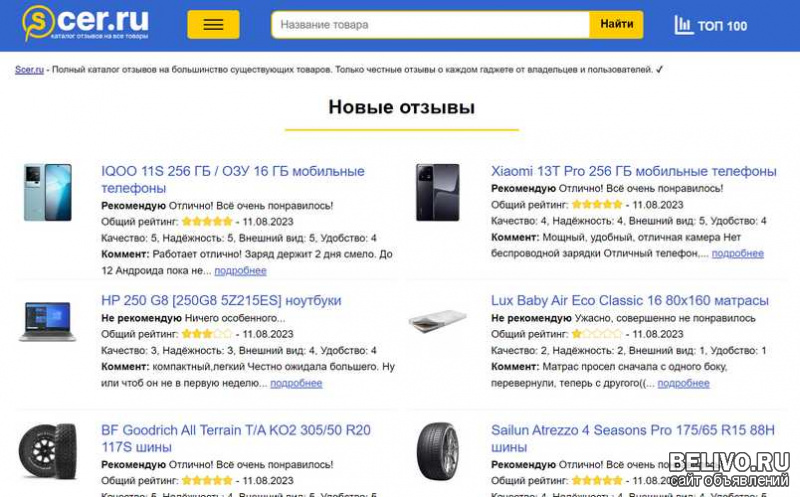The height and width of the screenshot is (497, 800).
Task: Click inside the Название товара search field
Action: click(x=430, y=24)
